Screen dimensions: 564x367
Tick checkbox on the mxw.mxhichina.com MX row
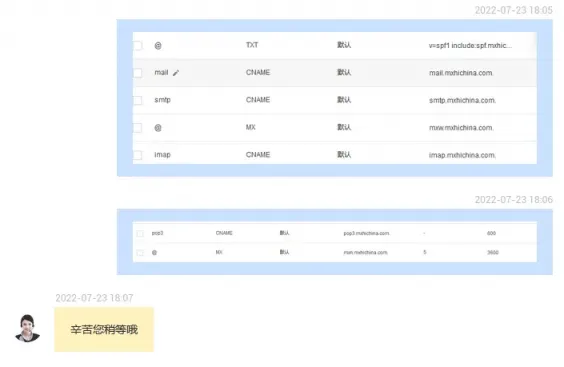pyautogui.click(x=137, y=128)
